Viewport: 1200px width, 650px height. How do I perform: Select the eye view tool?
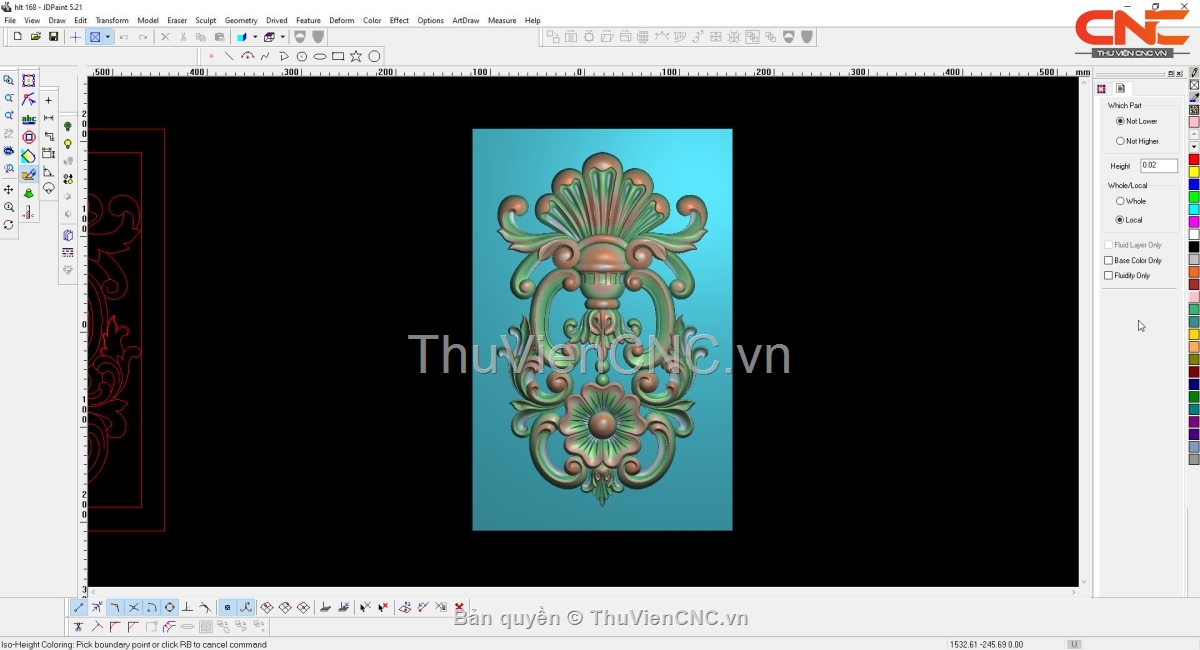pos(9,152)
